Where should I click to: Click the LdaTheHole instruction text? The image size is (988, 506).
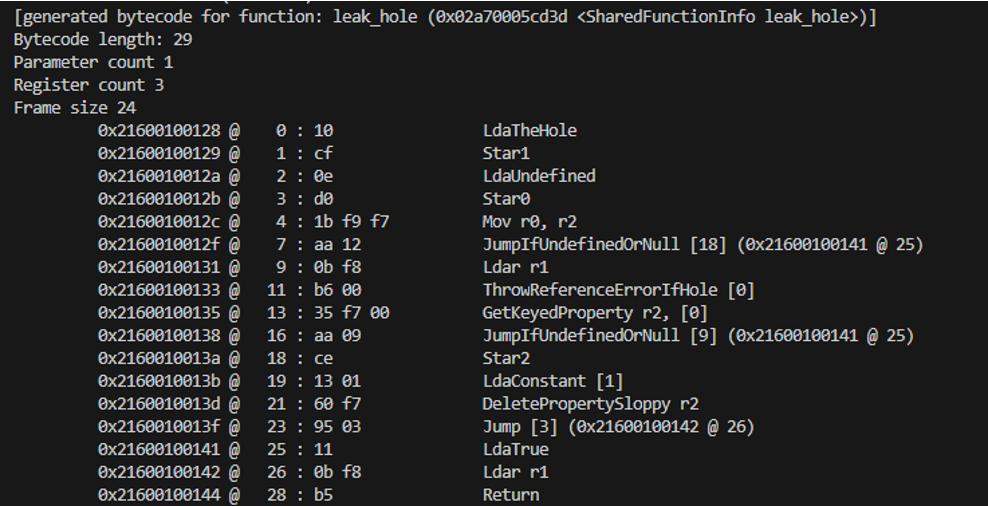click(x=529, y=131)
